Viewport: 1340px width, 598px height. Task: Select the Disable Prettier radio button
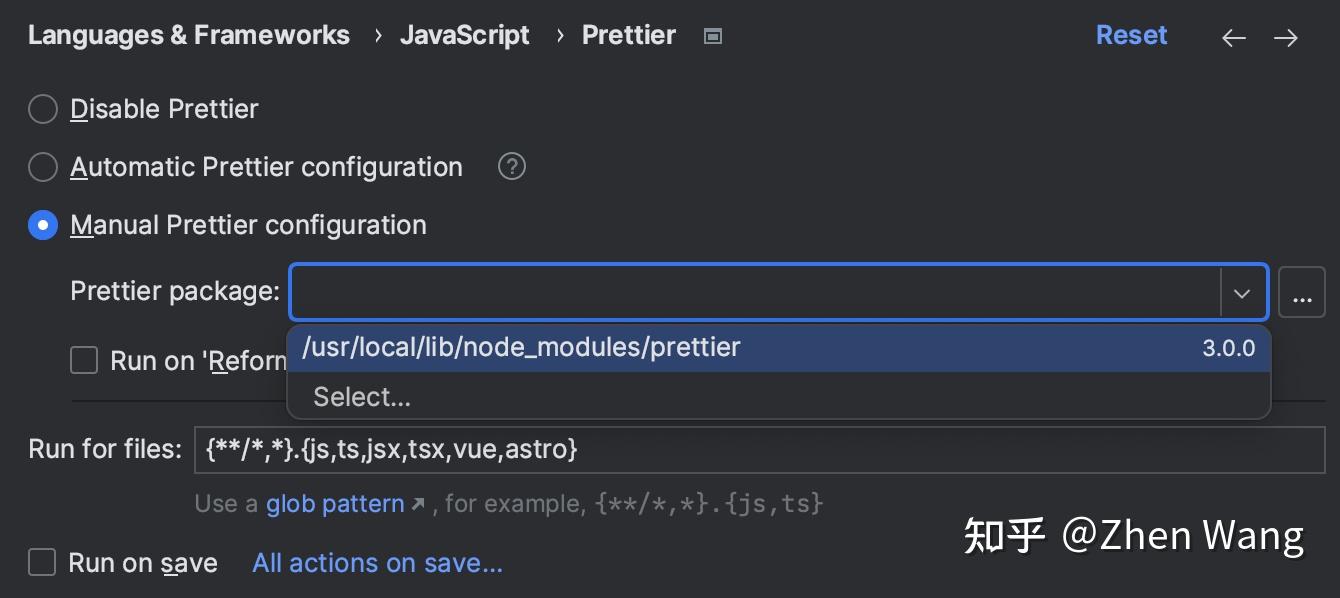click(43, 109)
